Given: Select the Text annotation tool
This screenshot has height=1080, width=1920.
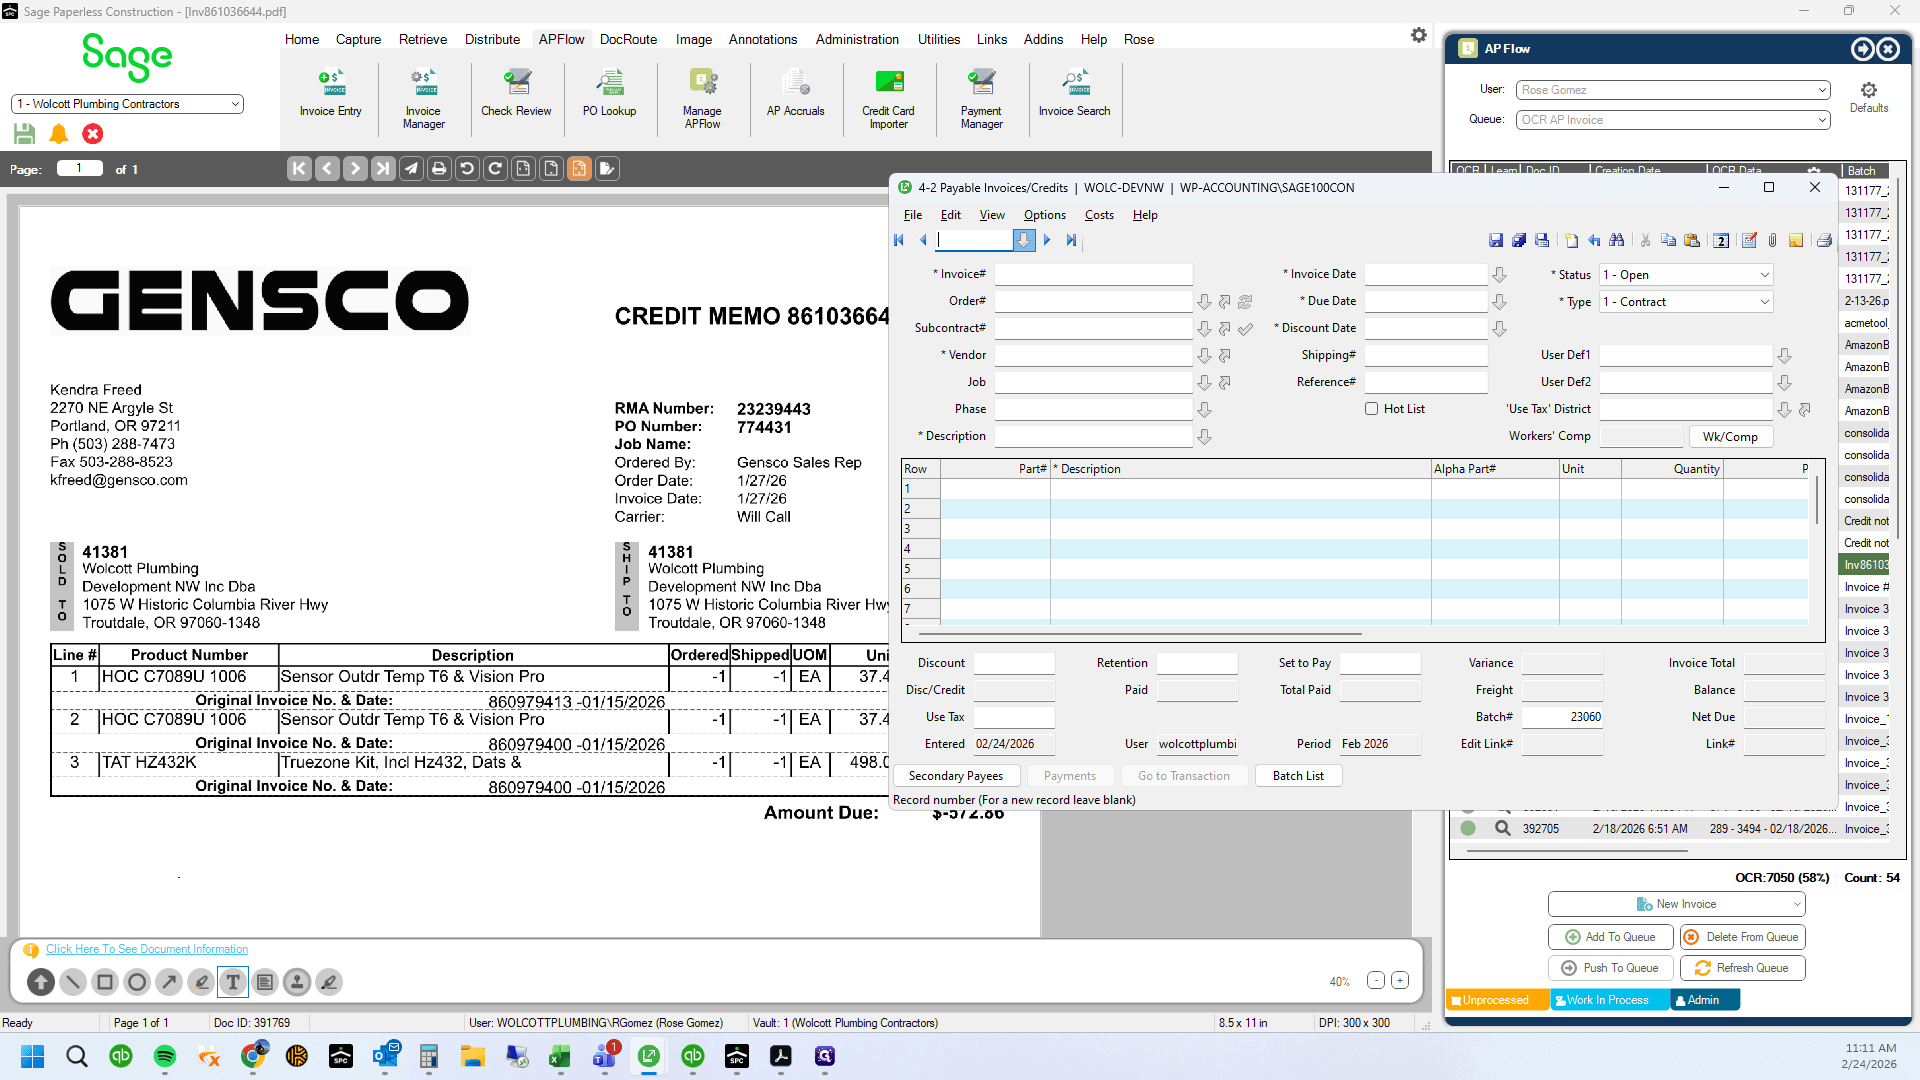Looking at the screenshot, I should click(233, 982).
